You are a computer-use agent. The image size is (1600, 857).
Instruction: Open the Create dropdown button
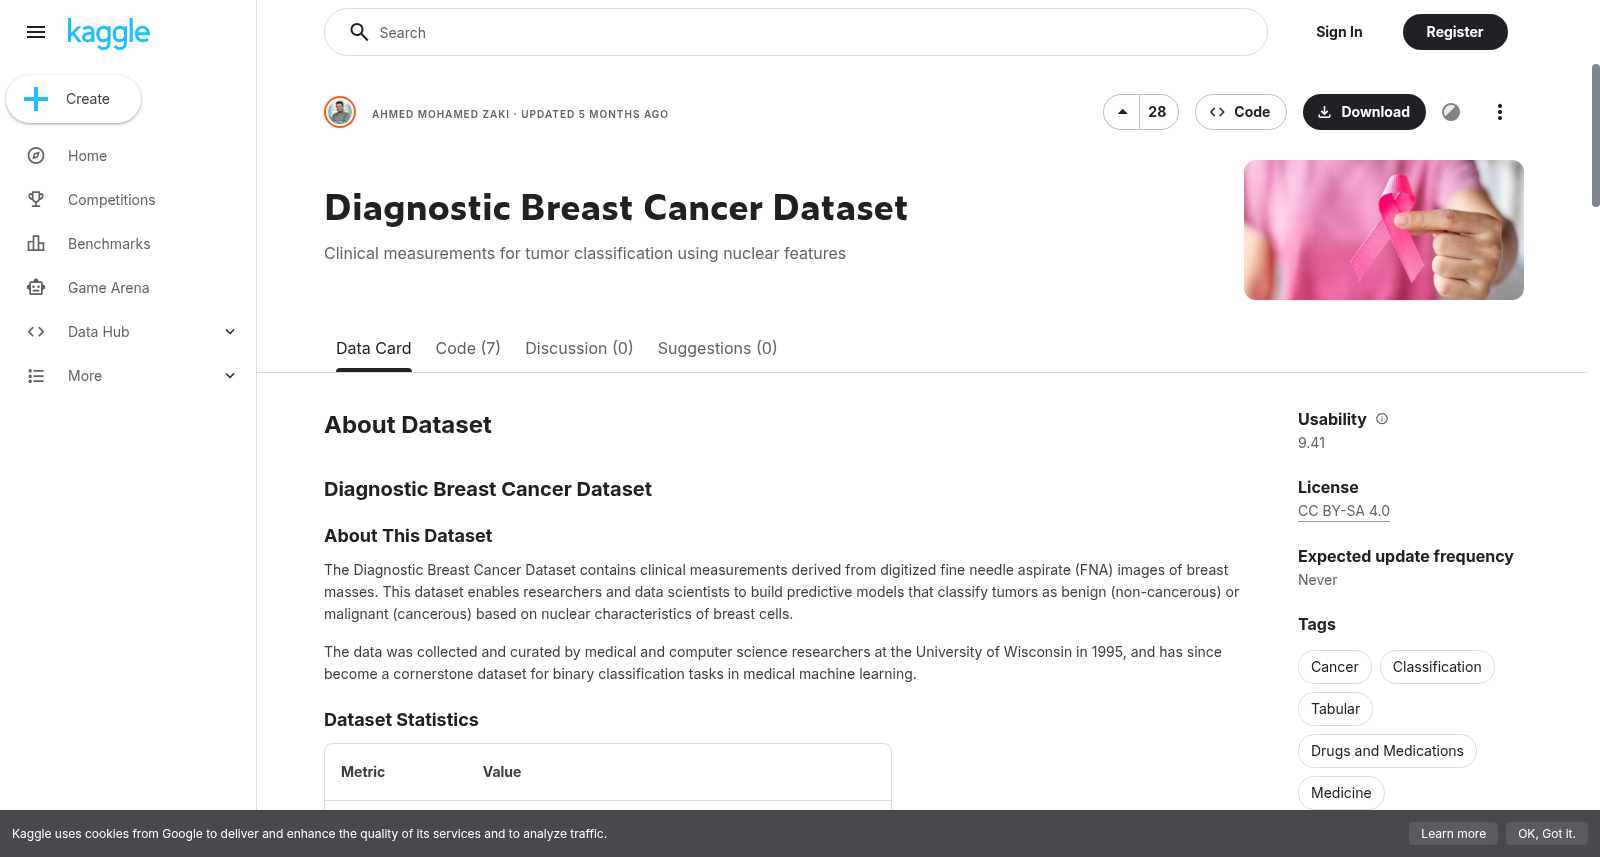[x=73, y=99]
